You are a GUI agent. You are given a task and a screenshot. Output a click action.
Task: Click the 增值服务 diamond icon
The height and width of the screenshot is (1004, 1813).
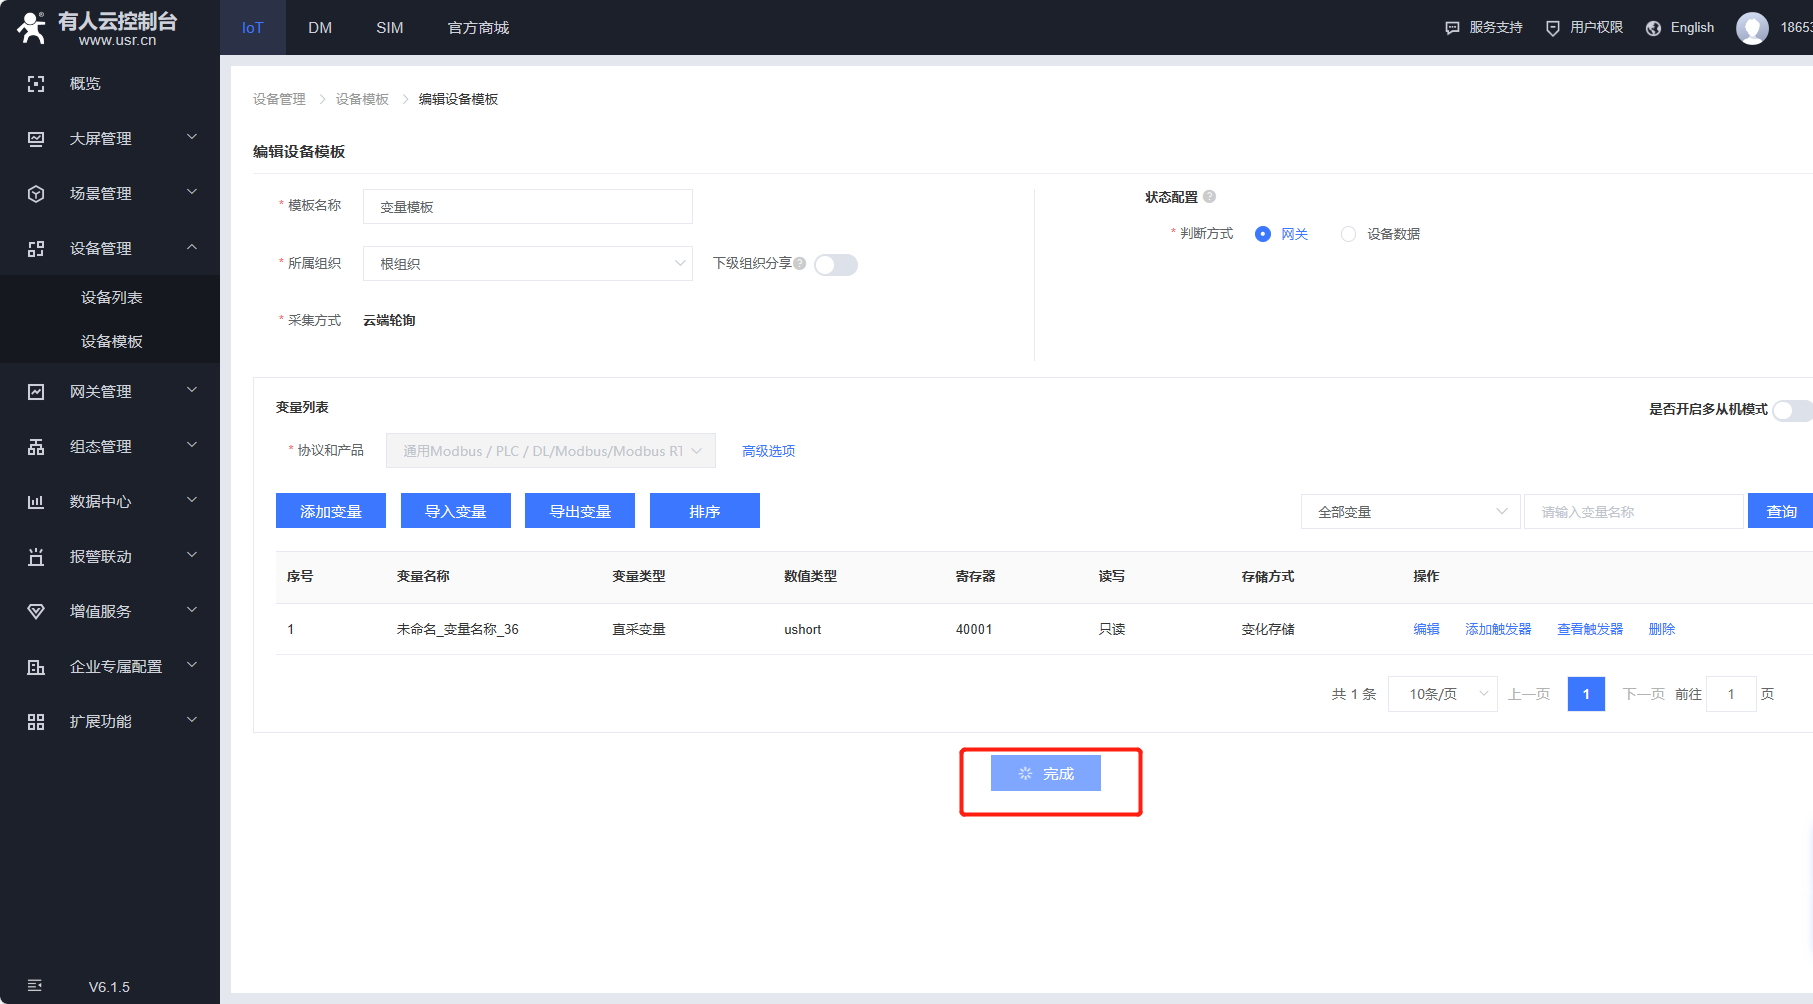point(36,612)
